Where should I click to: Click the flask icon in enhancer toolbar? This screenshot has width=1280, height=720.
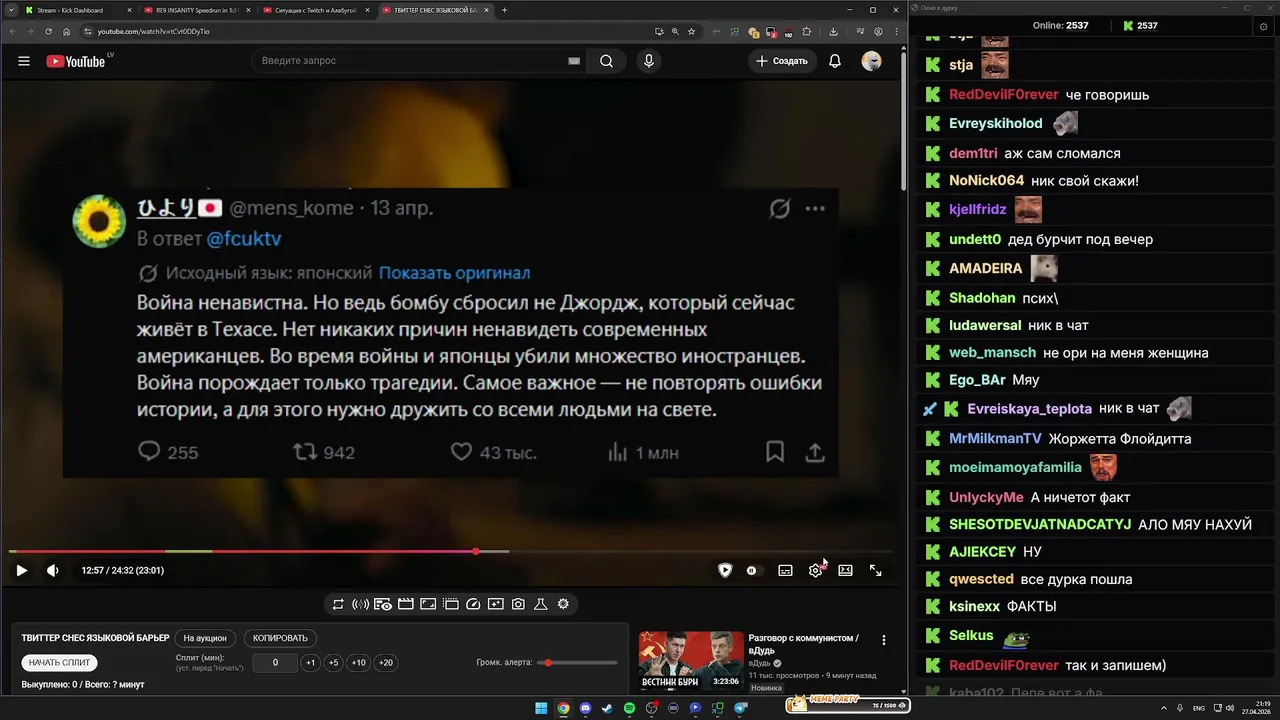pos(540,604)
